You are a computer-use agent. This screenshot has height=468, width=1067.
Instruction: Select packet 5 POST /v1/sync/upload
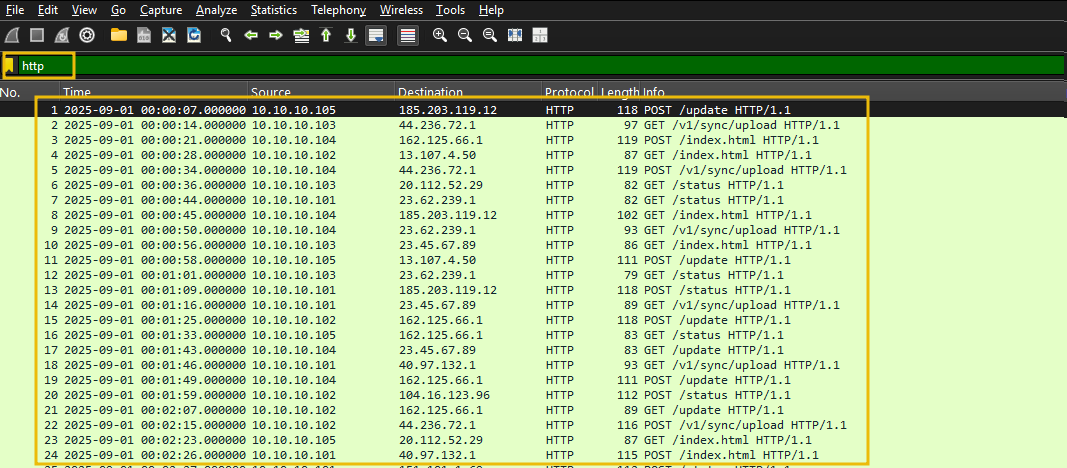pos(534,170)
